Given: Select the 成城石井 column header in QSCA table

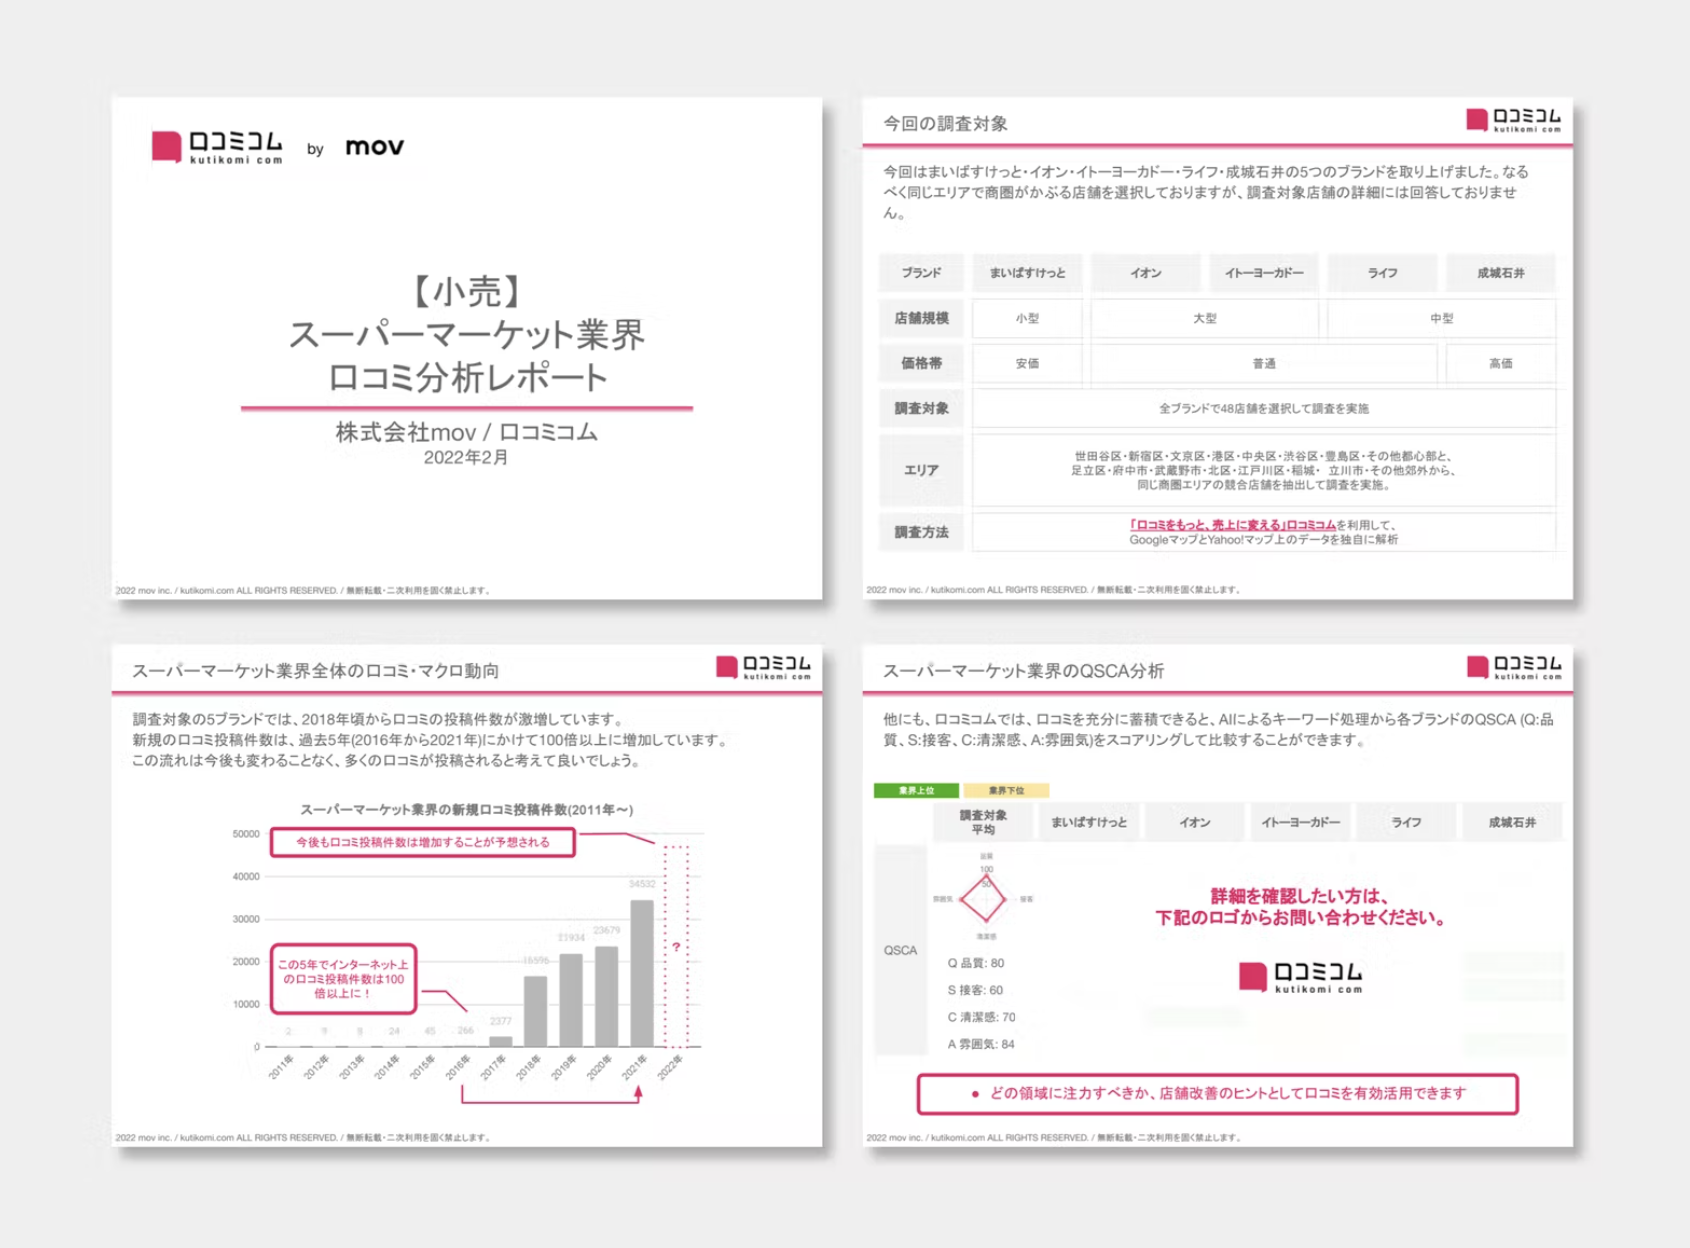Looking at the screenshot, I should (1511, 822).
